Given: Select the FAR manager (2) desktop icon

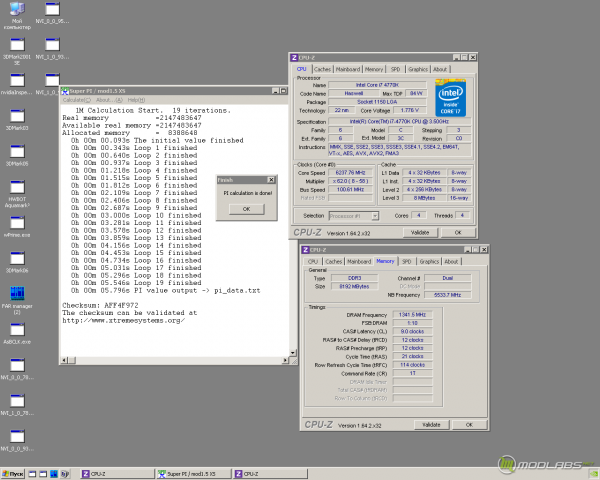Looking at the screenshot, I should 17,300.
